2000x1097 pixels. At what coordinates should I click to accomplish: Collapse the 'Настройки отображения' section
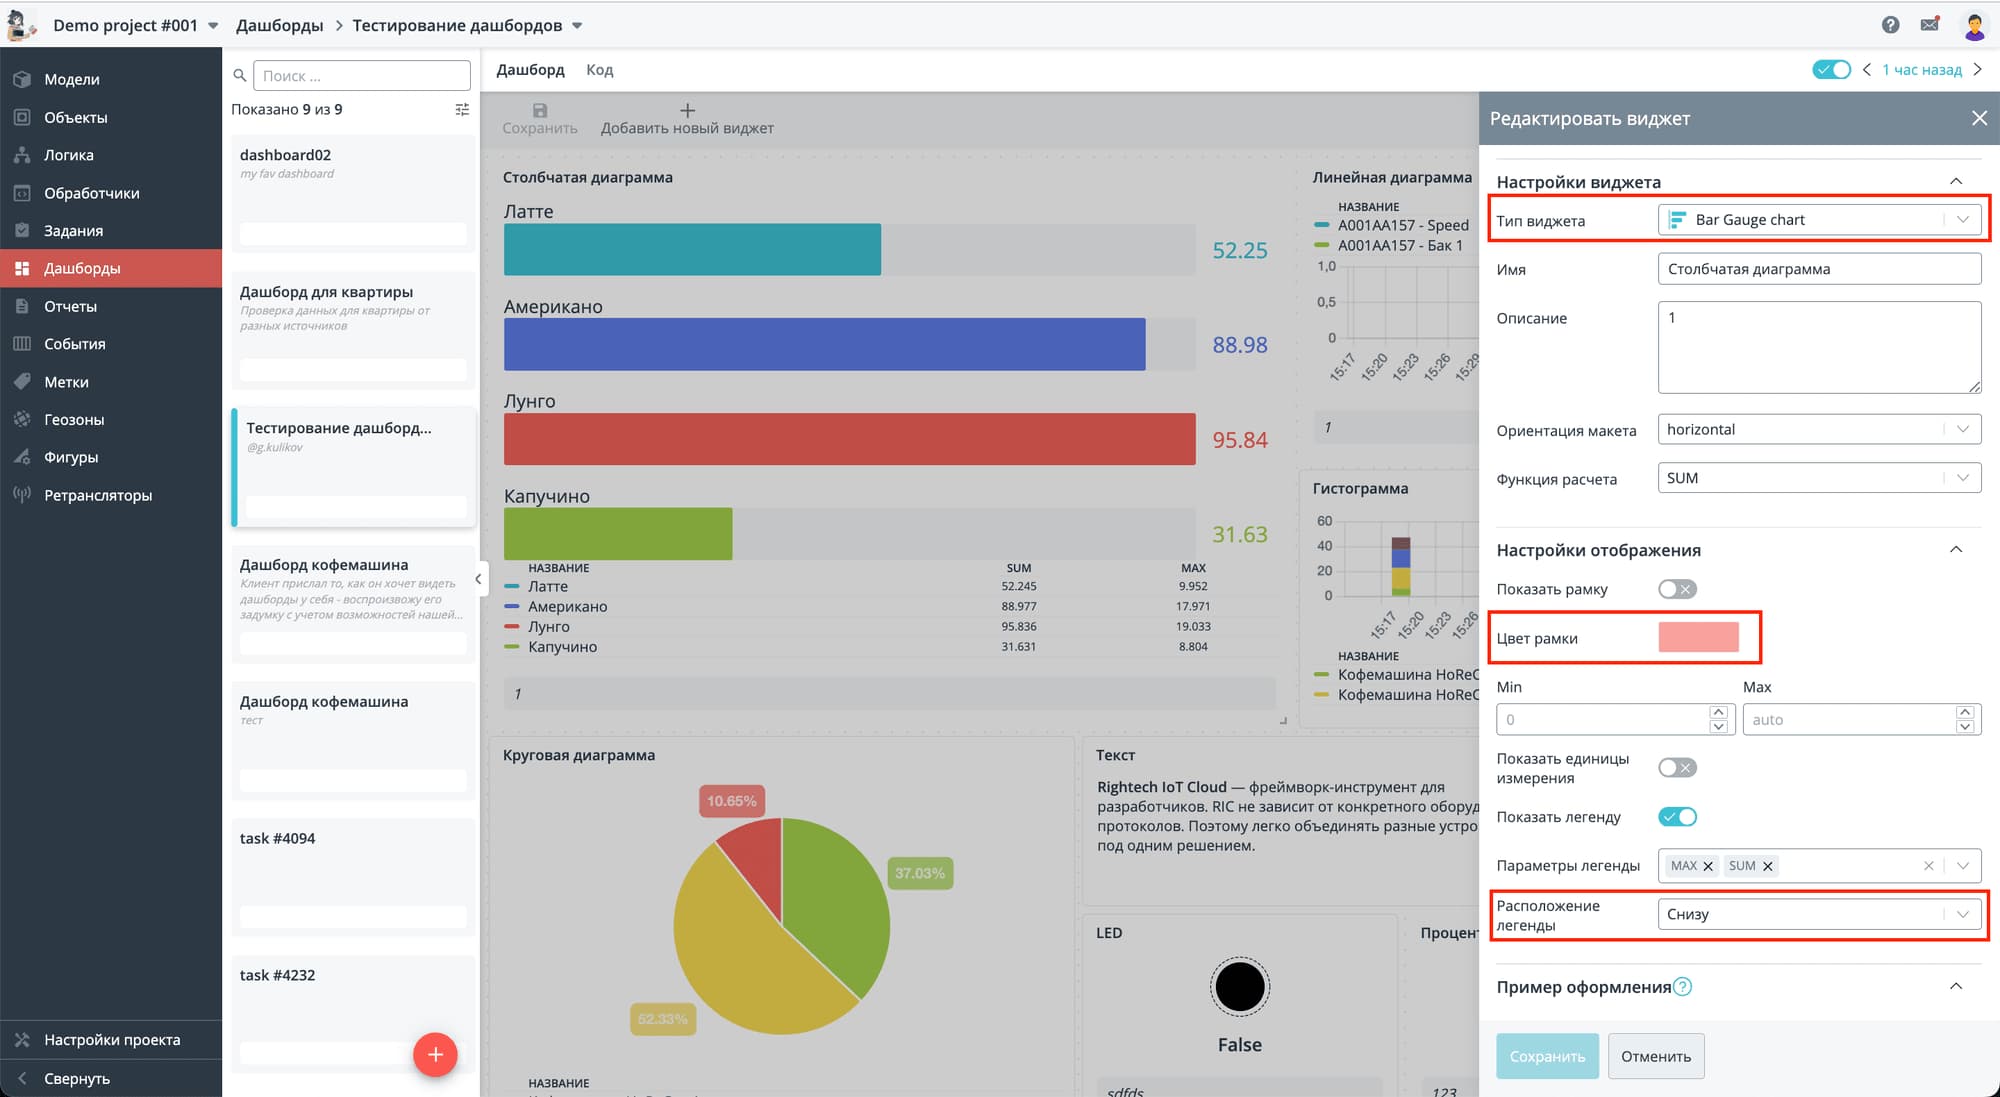1956,550
